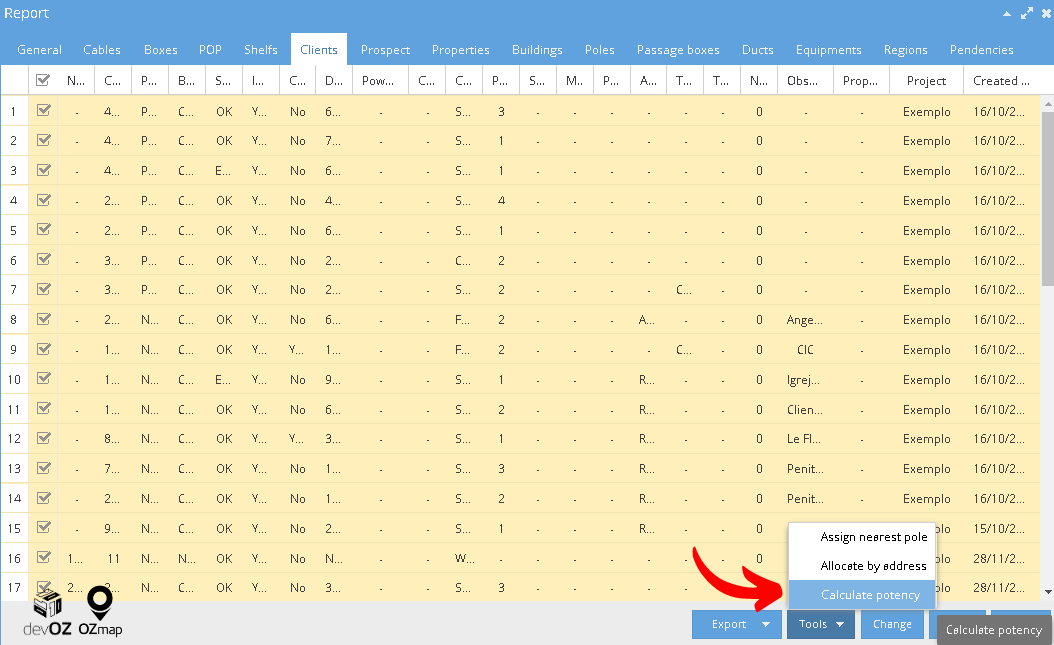Click the 28/11 date cell in row 16
The width and height of the screenshot is (1054, 645).
pyautogui.click(x=1002, y=558)
